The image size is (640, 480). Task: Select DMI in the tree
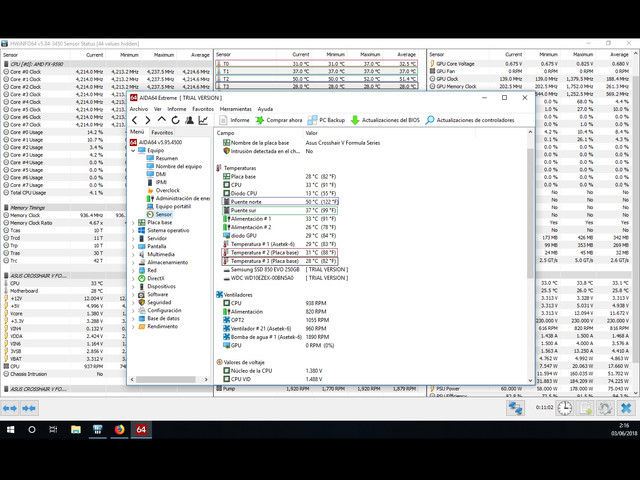point(161,174)
